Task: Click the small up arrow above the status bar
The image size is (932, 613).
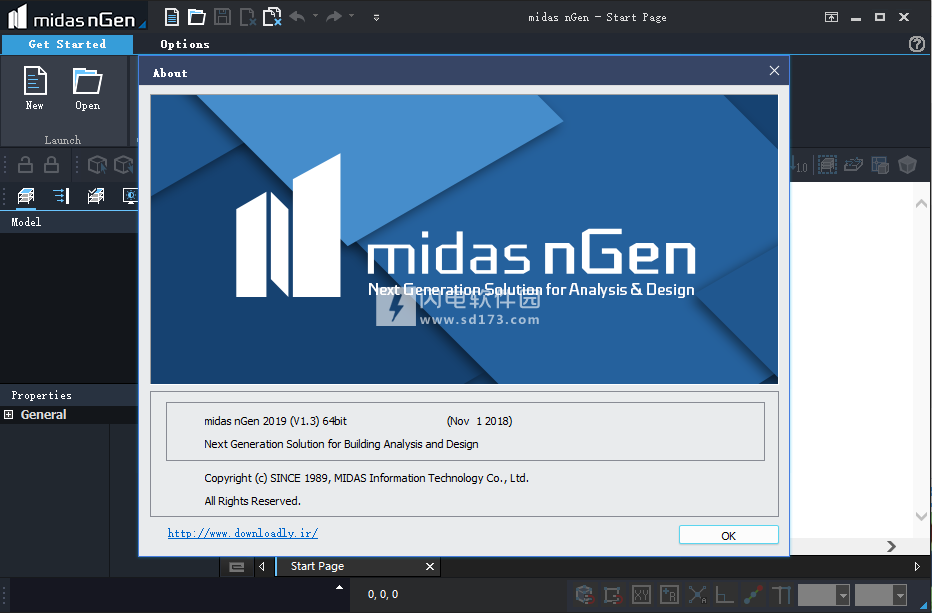Action: [x=339, y=587]
